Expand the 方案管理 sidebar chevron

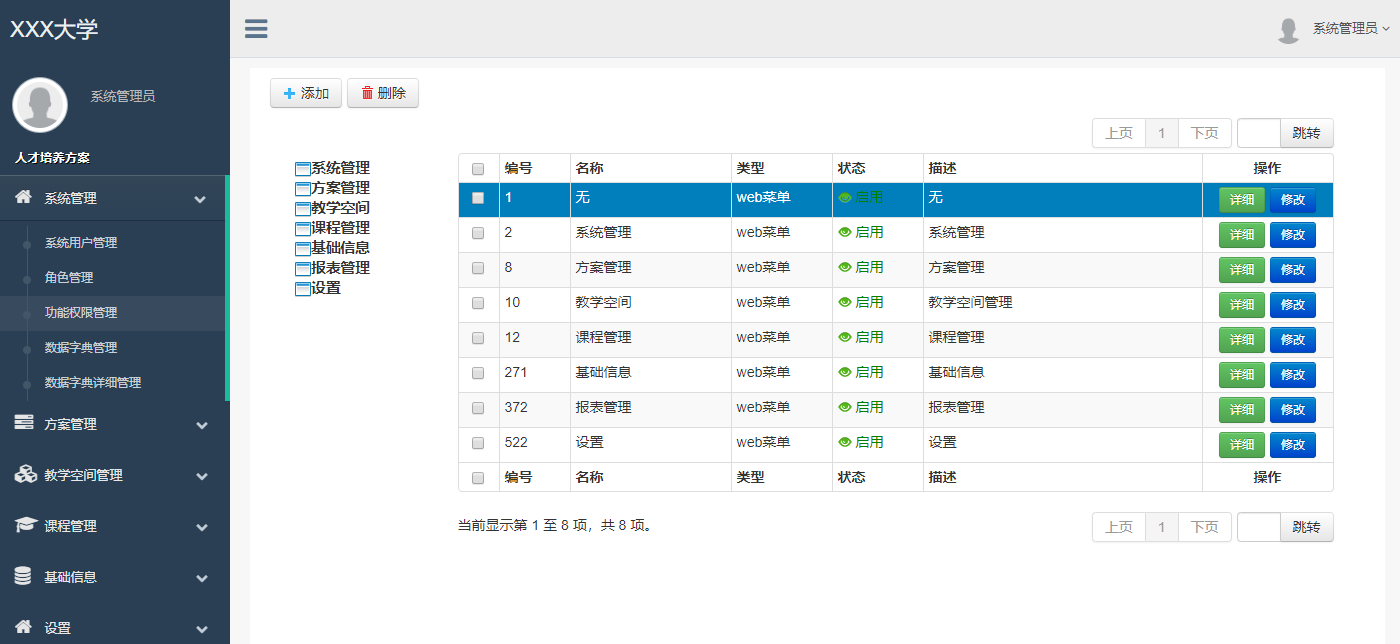click(x=201, y=425)
